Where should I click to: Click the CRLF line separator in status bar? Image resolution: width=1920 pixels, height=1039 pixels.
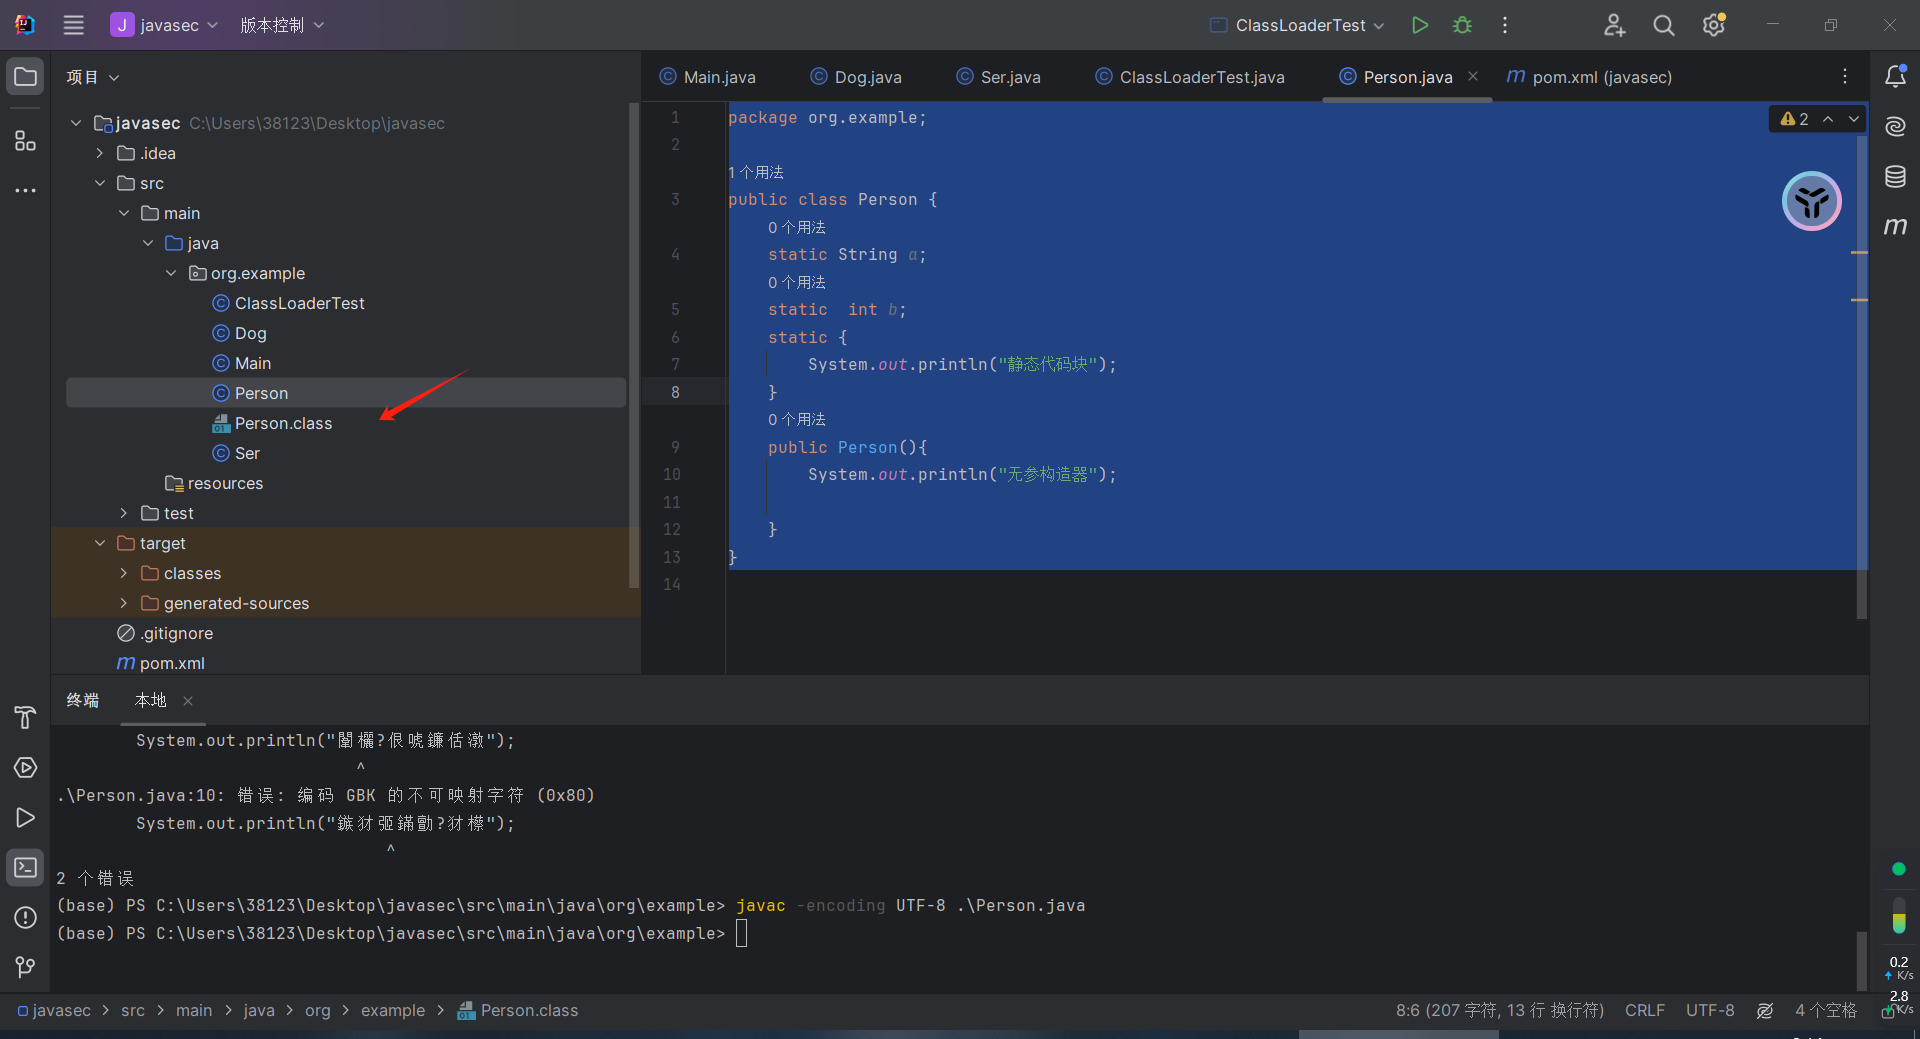[1645, 1011]
